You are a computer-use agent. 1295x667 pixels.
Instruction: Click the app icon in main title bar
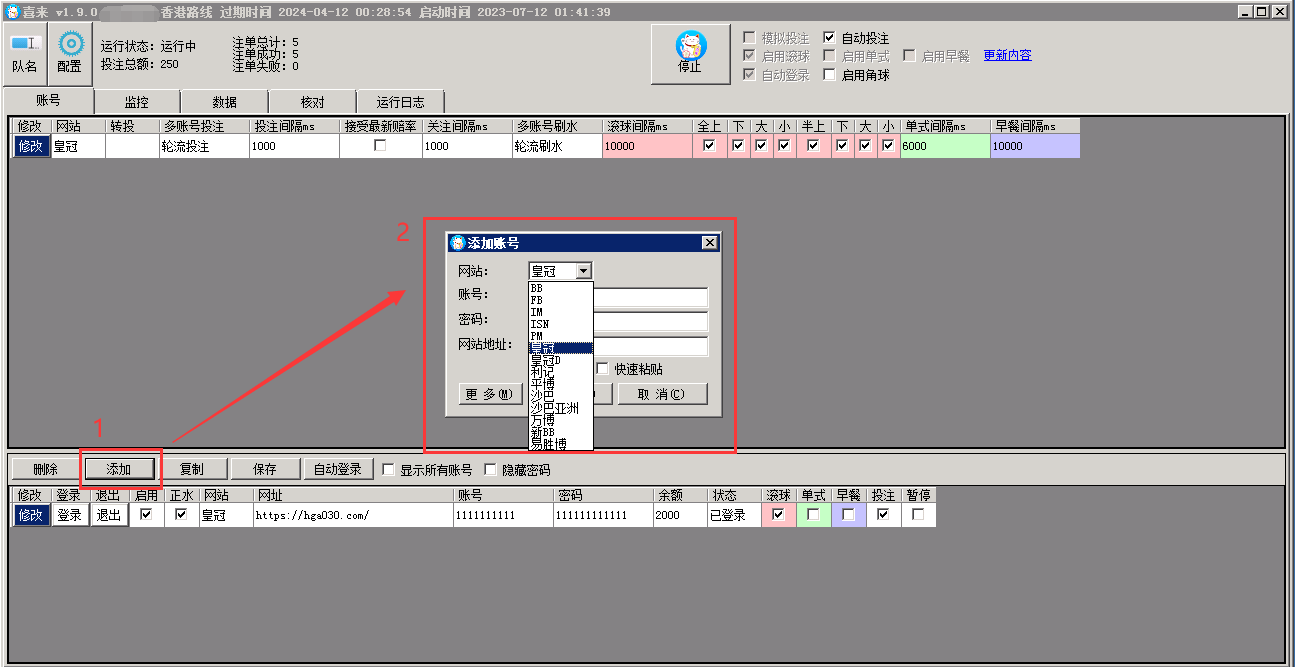click(12, 12)
